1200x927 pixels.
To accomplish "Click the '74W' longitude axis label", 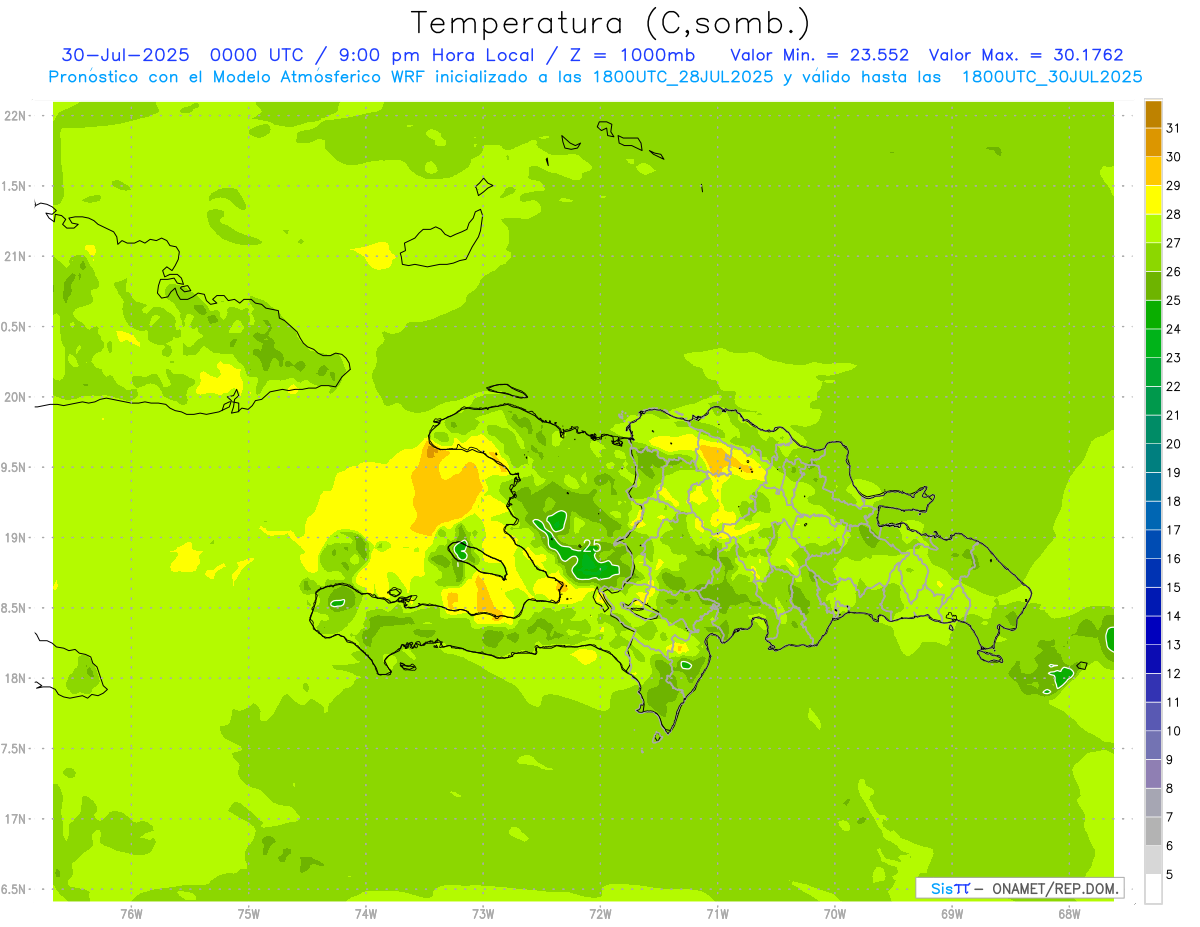I will [366, 913].
